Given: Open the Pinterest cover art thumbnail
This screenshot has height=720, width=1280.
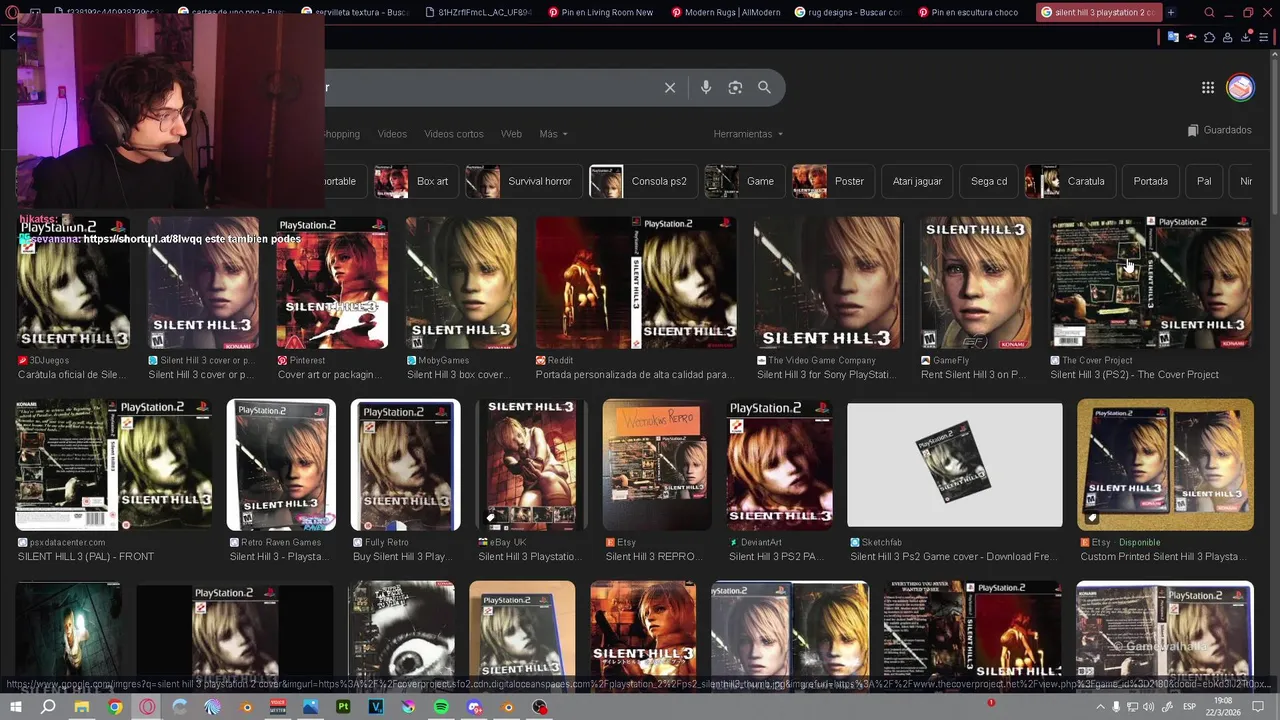Looking at the screenshot, I should coord(332,283).
